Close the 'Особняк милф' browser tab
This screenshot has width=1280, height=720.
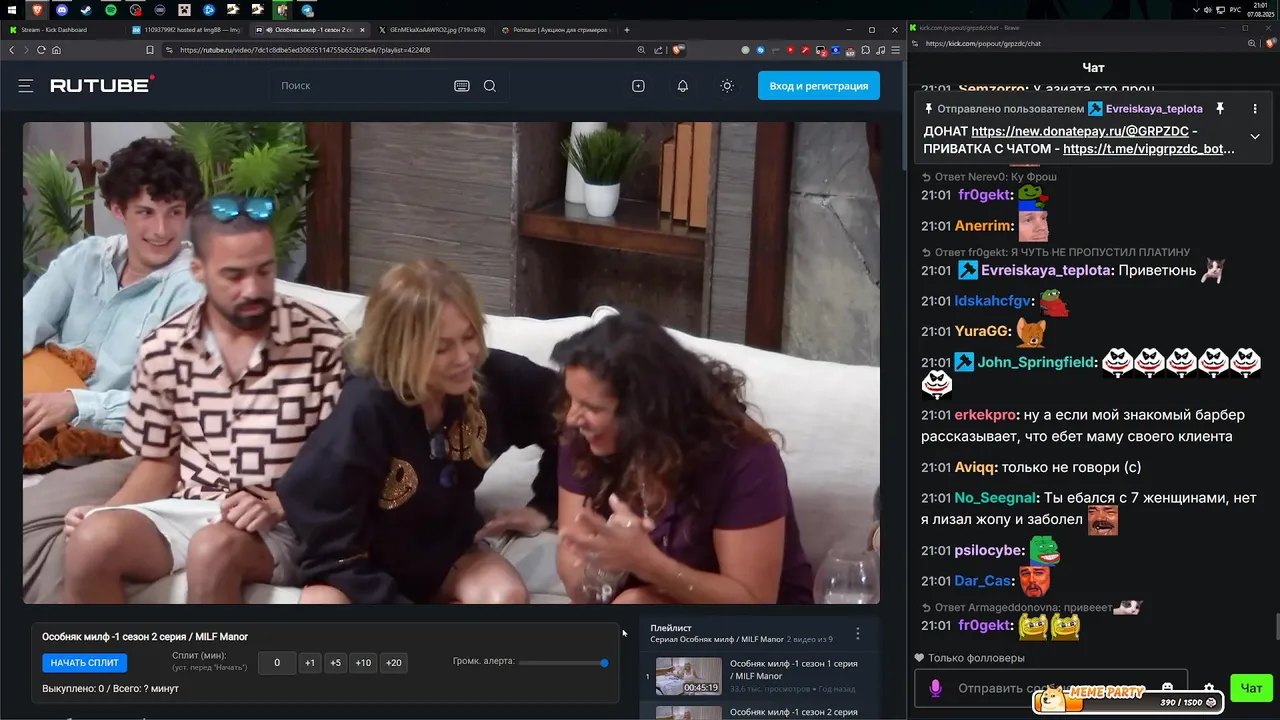pyautogui.click(x=364, y=30)
